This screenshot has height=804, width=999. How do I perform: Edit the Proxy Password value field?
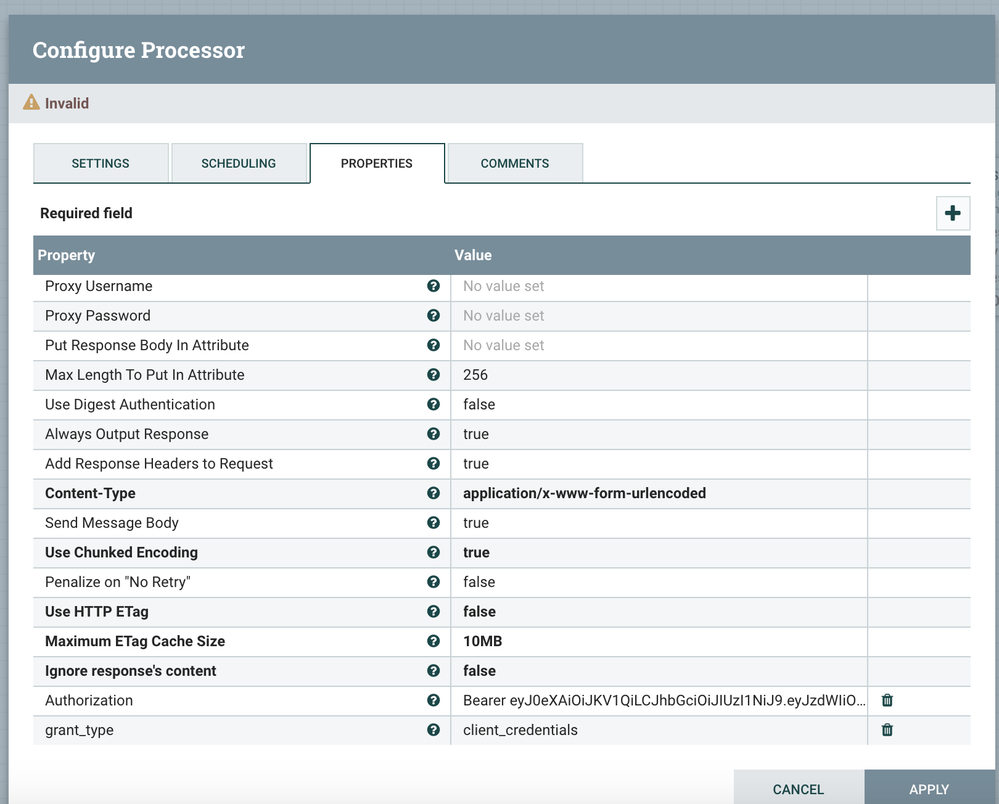coord(659,316)
